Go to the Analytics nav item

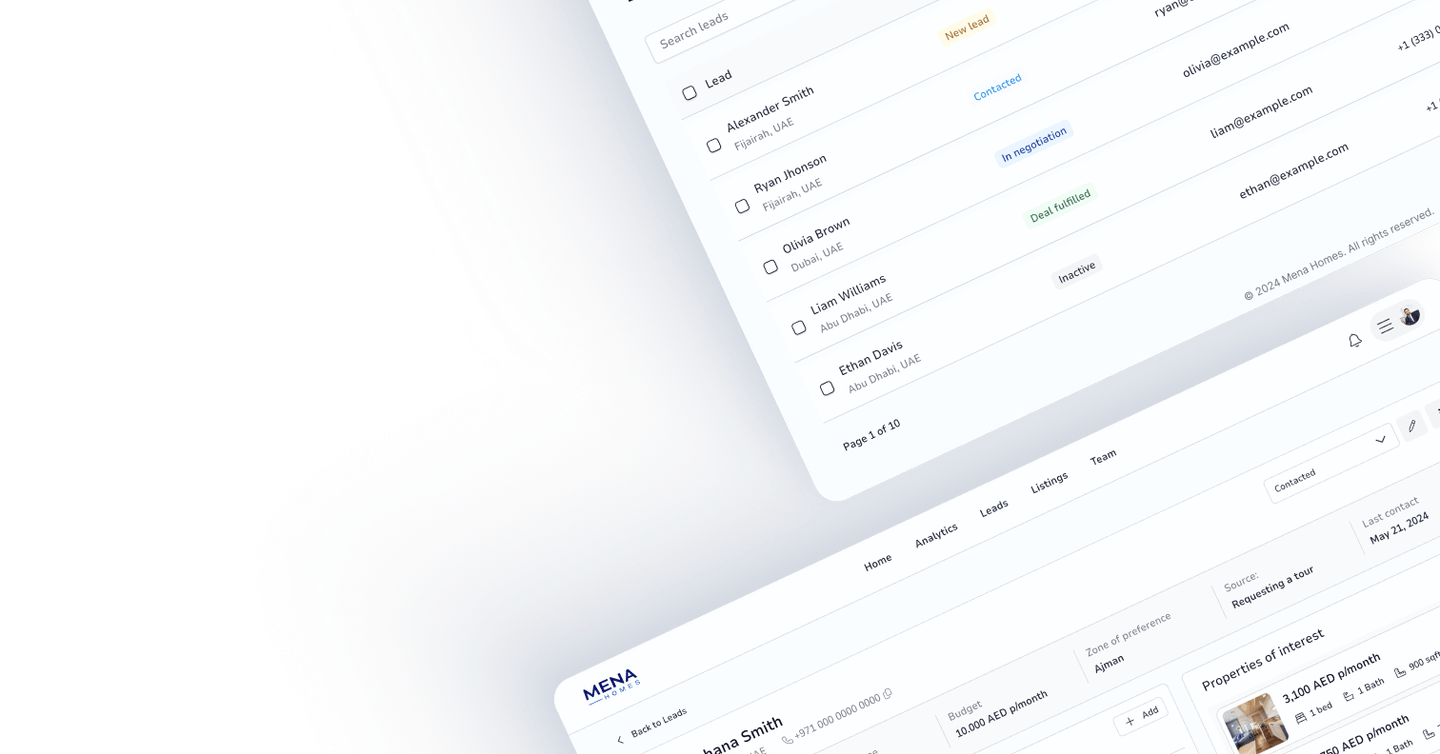point(936,536)
